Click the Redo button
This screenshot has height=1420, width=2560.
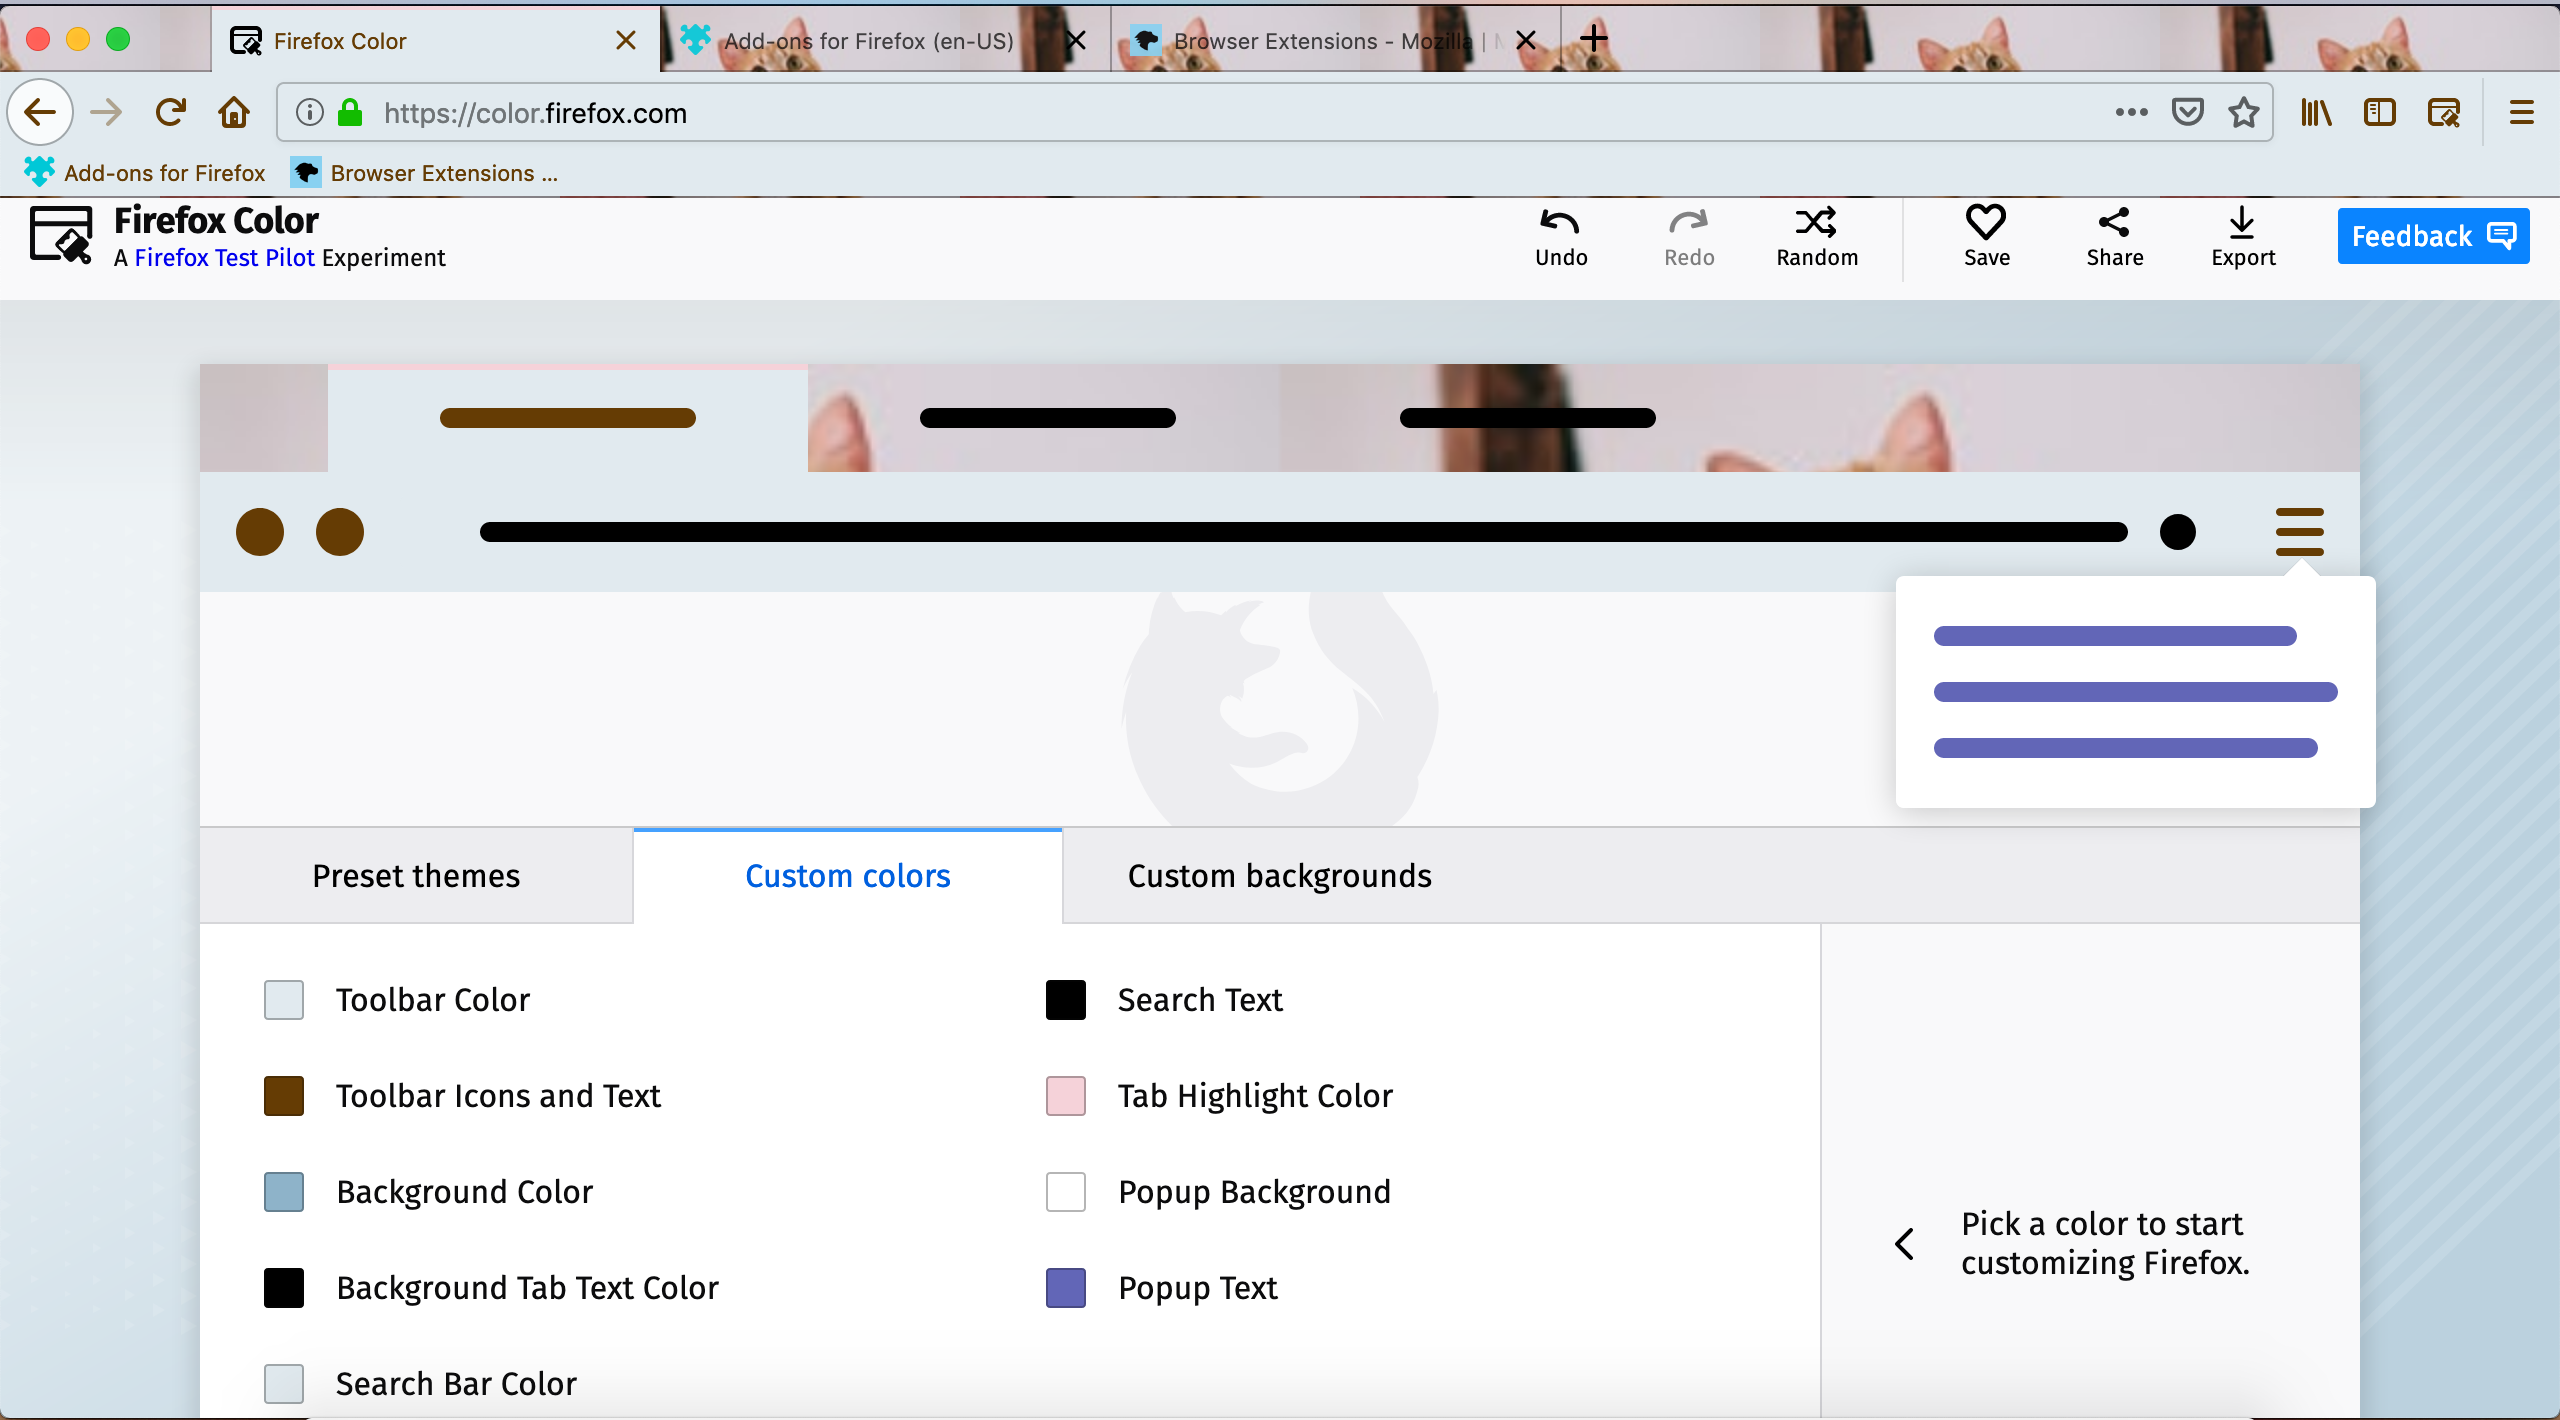1689,237
